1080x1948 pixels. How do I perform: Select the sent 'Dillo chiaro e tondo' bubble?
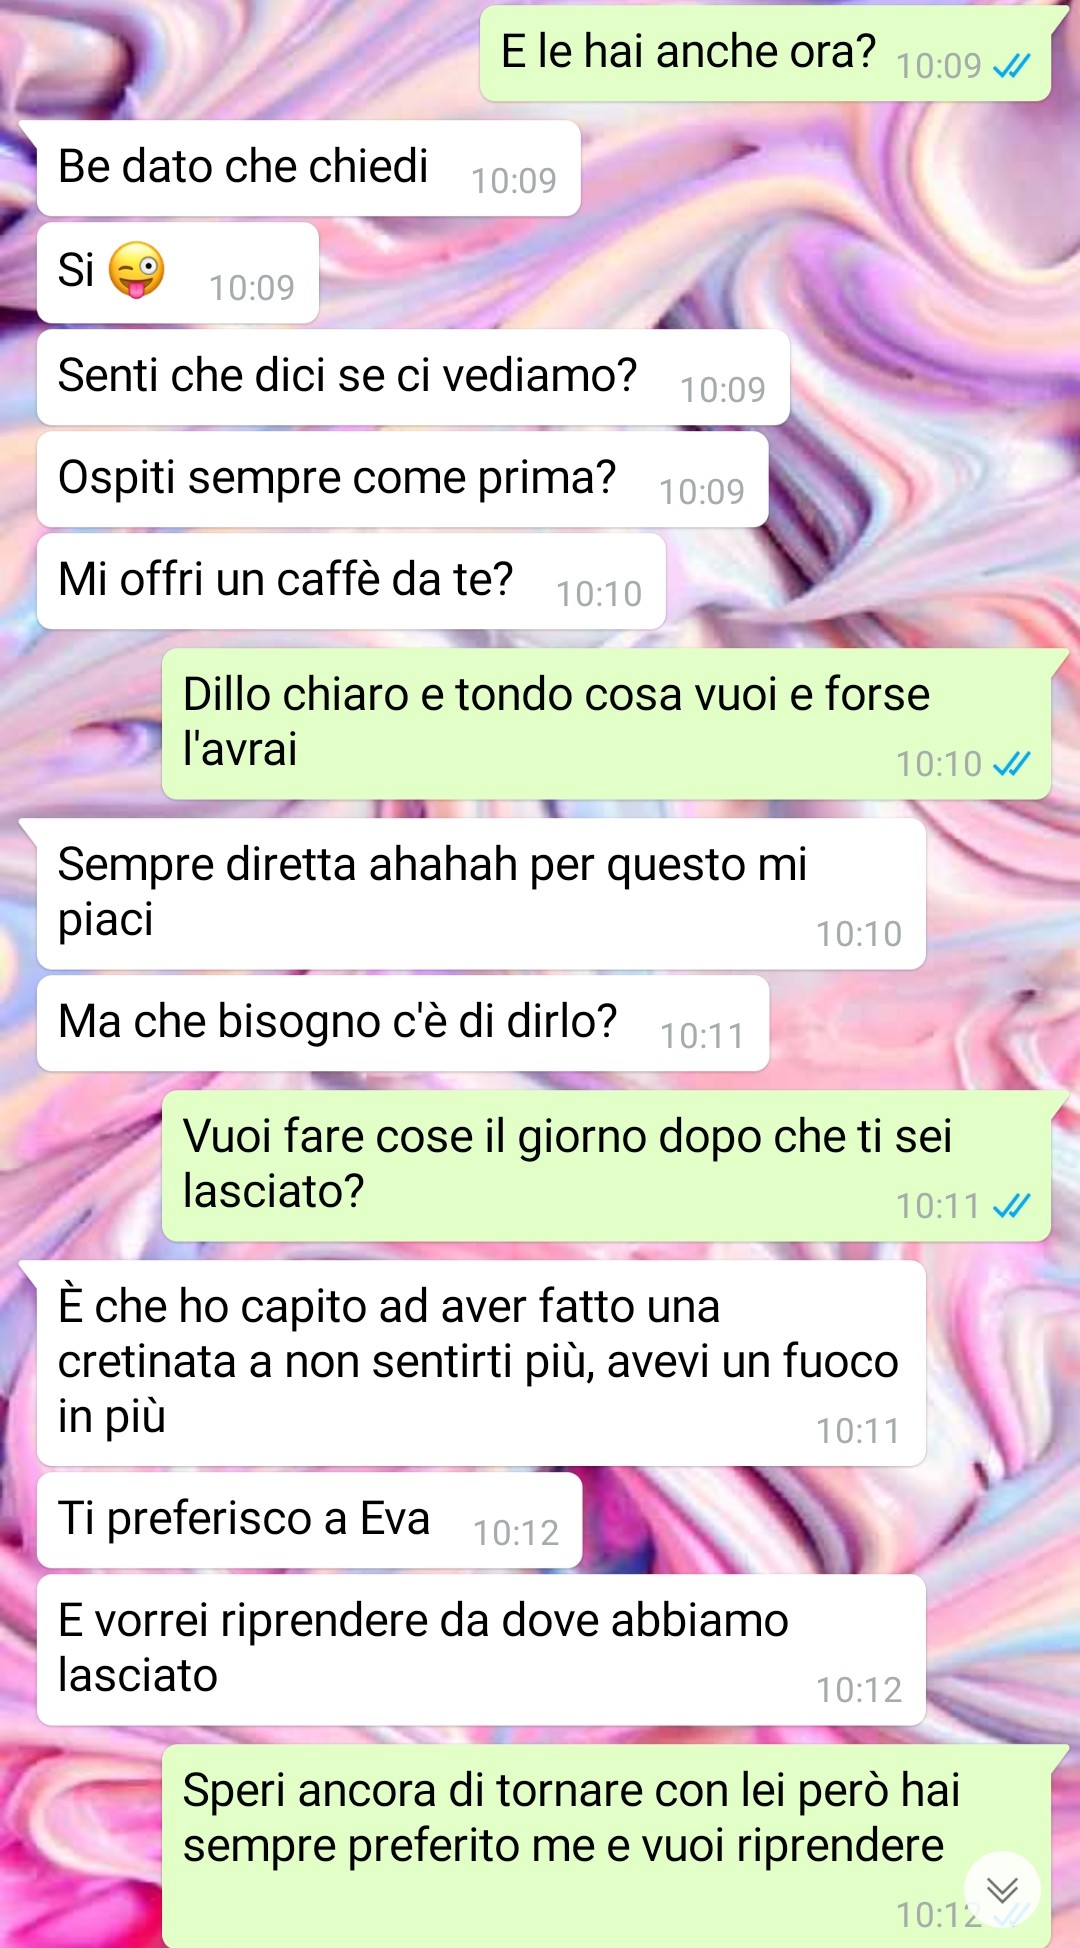pyautogui.click(x=606, y=723)
